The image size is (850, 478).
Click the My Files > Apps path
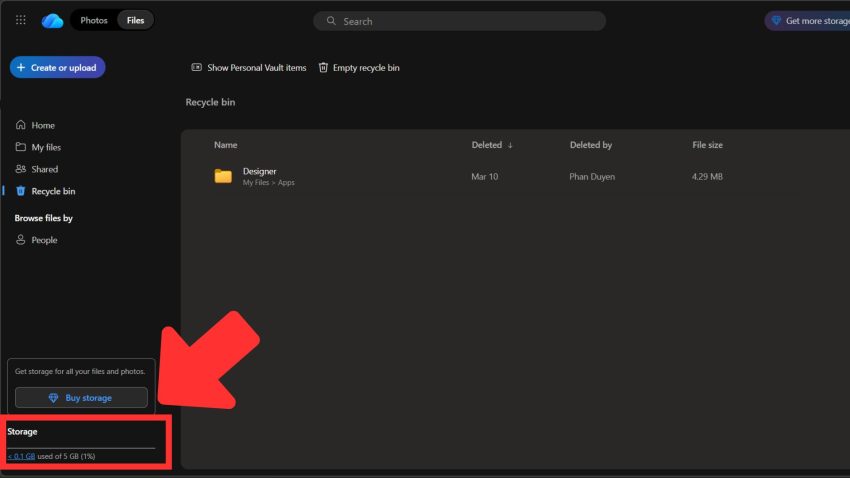tap(269, 183)
